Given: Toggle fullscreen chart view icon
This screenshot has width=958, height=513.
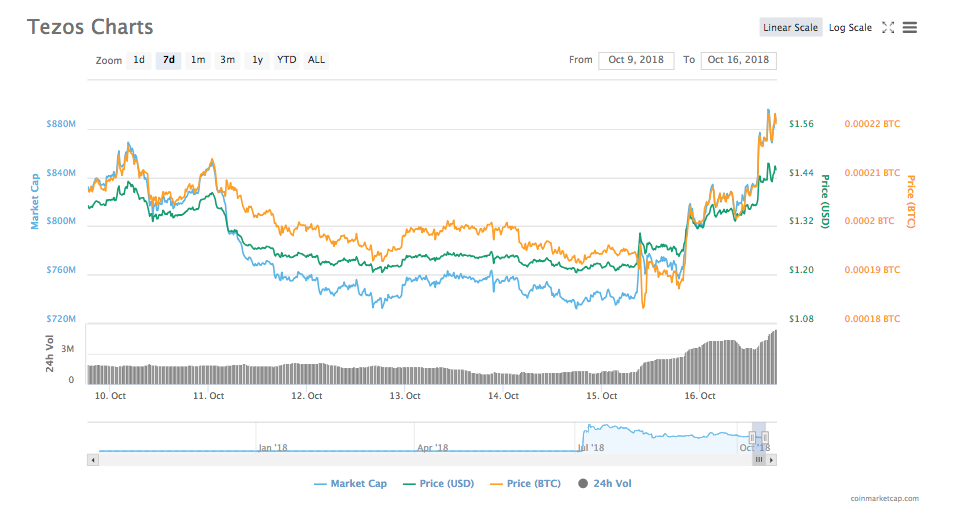Looking at the screenshot, I should point(888,27).
